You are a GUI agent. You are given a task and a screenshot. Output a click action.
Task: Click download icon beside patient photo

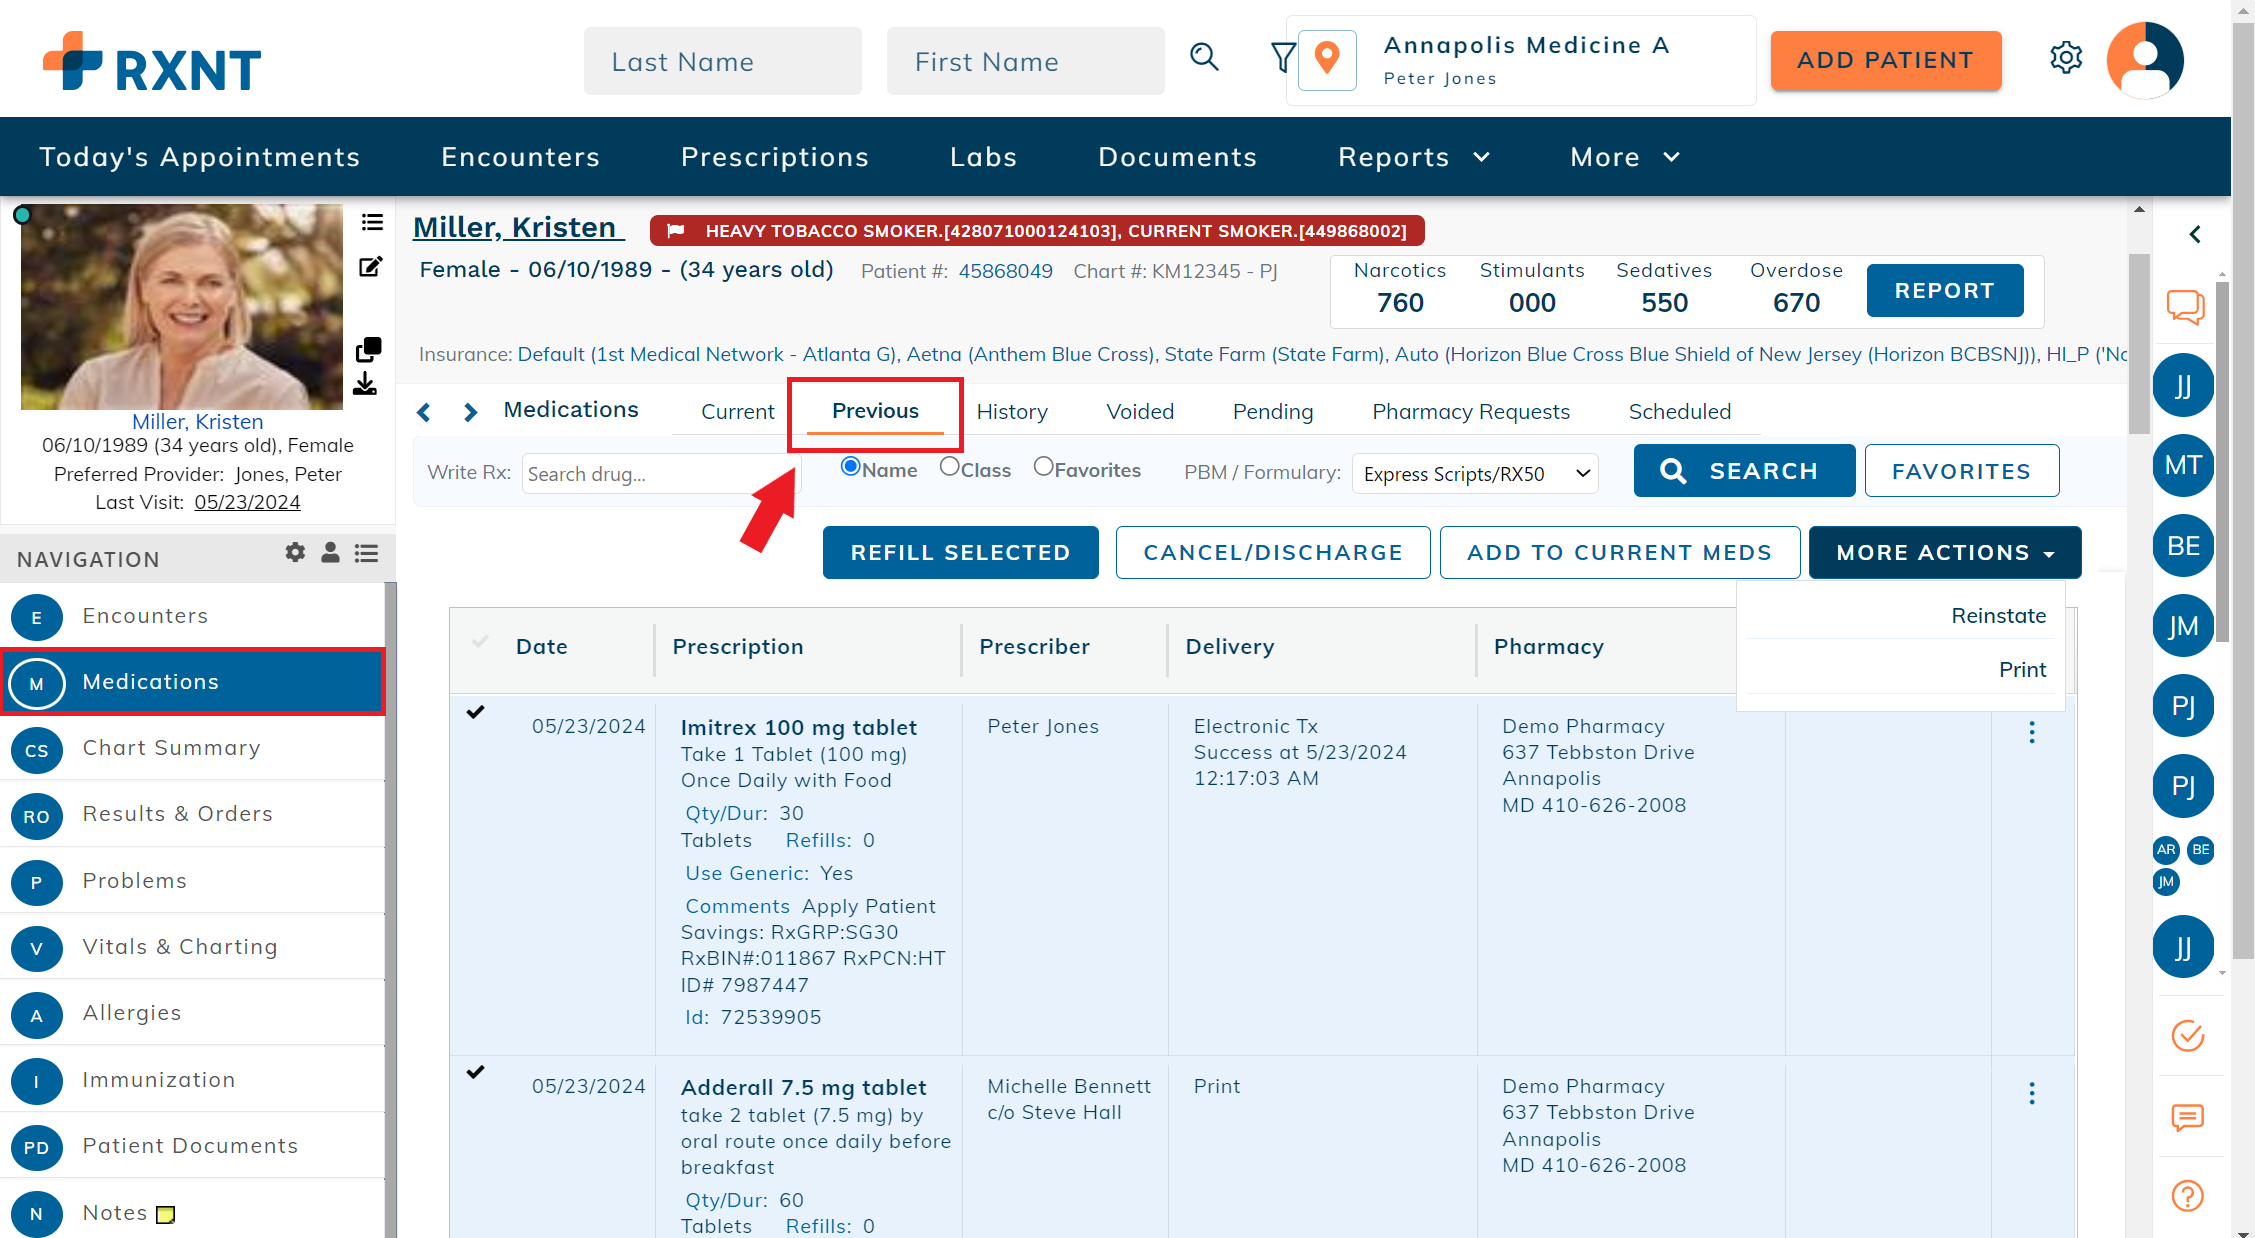365,384
